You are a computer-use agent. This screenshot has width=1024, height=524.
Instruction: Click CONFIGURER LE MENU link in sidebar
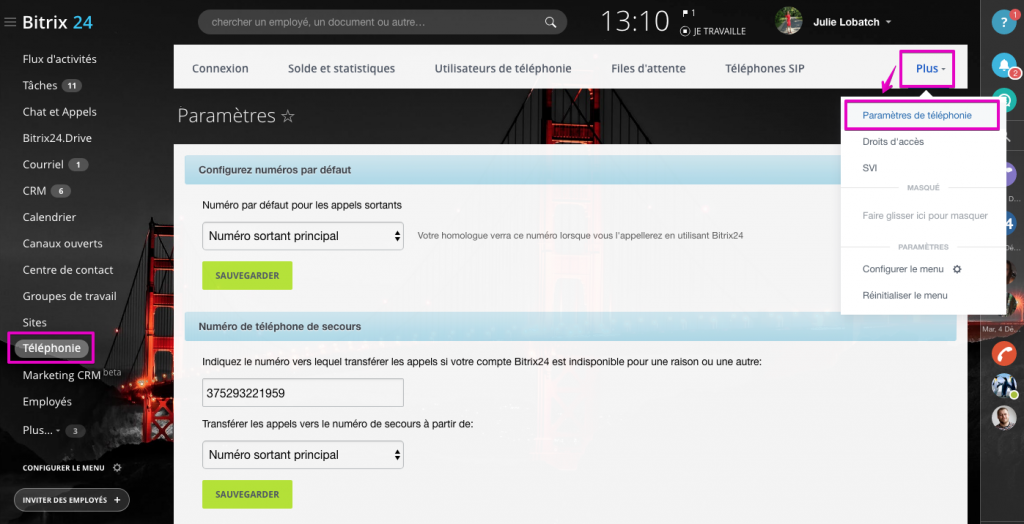(63, 468)
